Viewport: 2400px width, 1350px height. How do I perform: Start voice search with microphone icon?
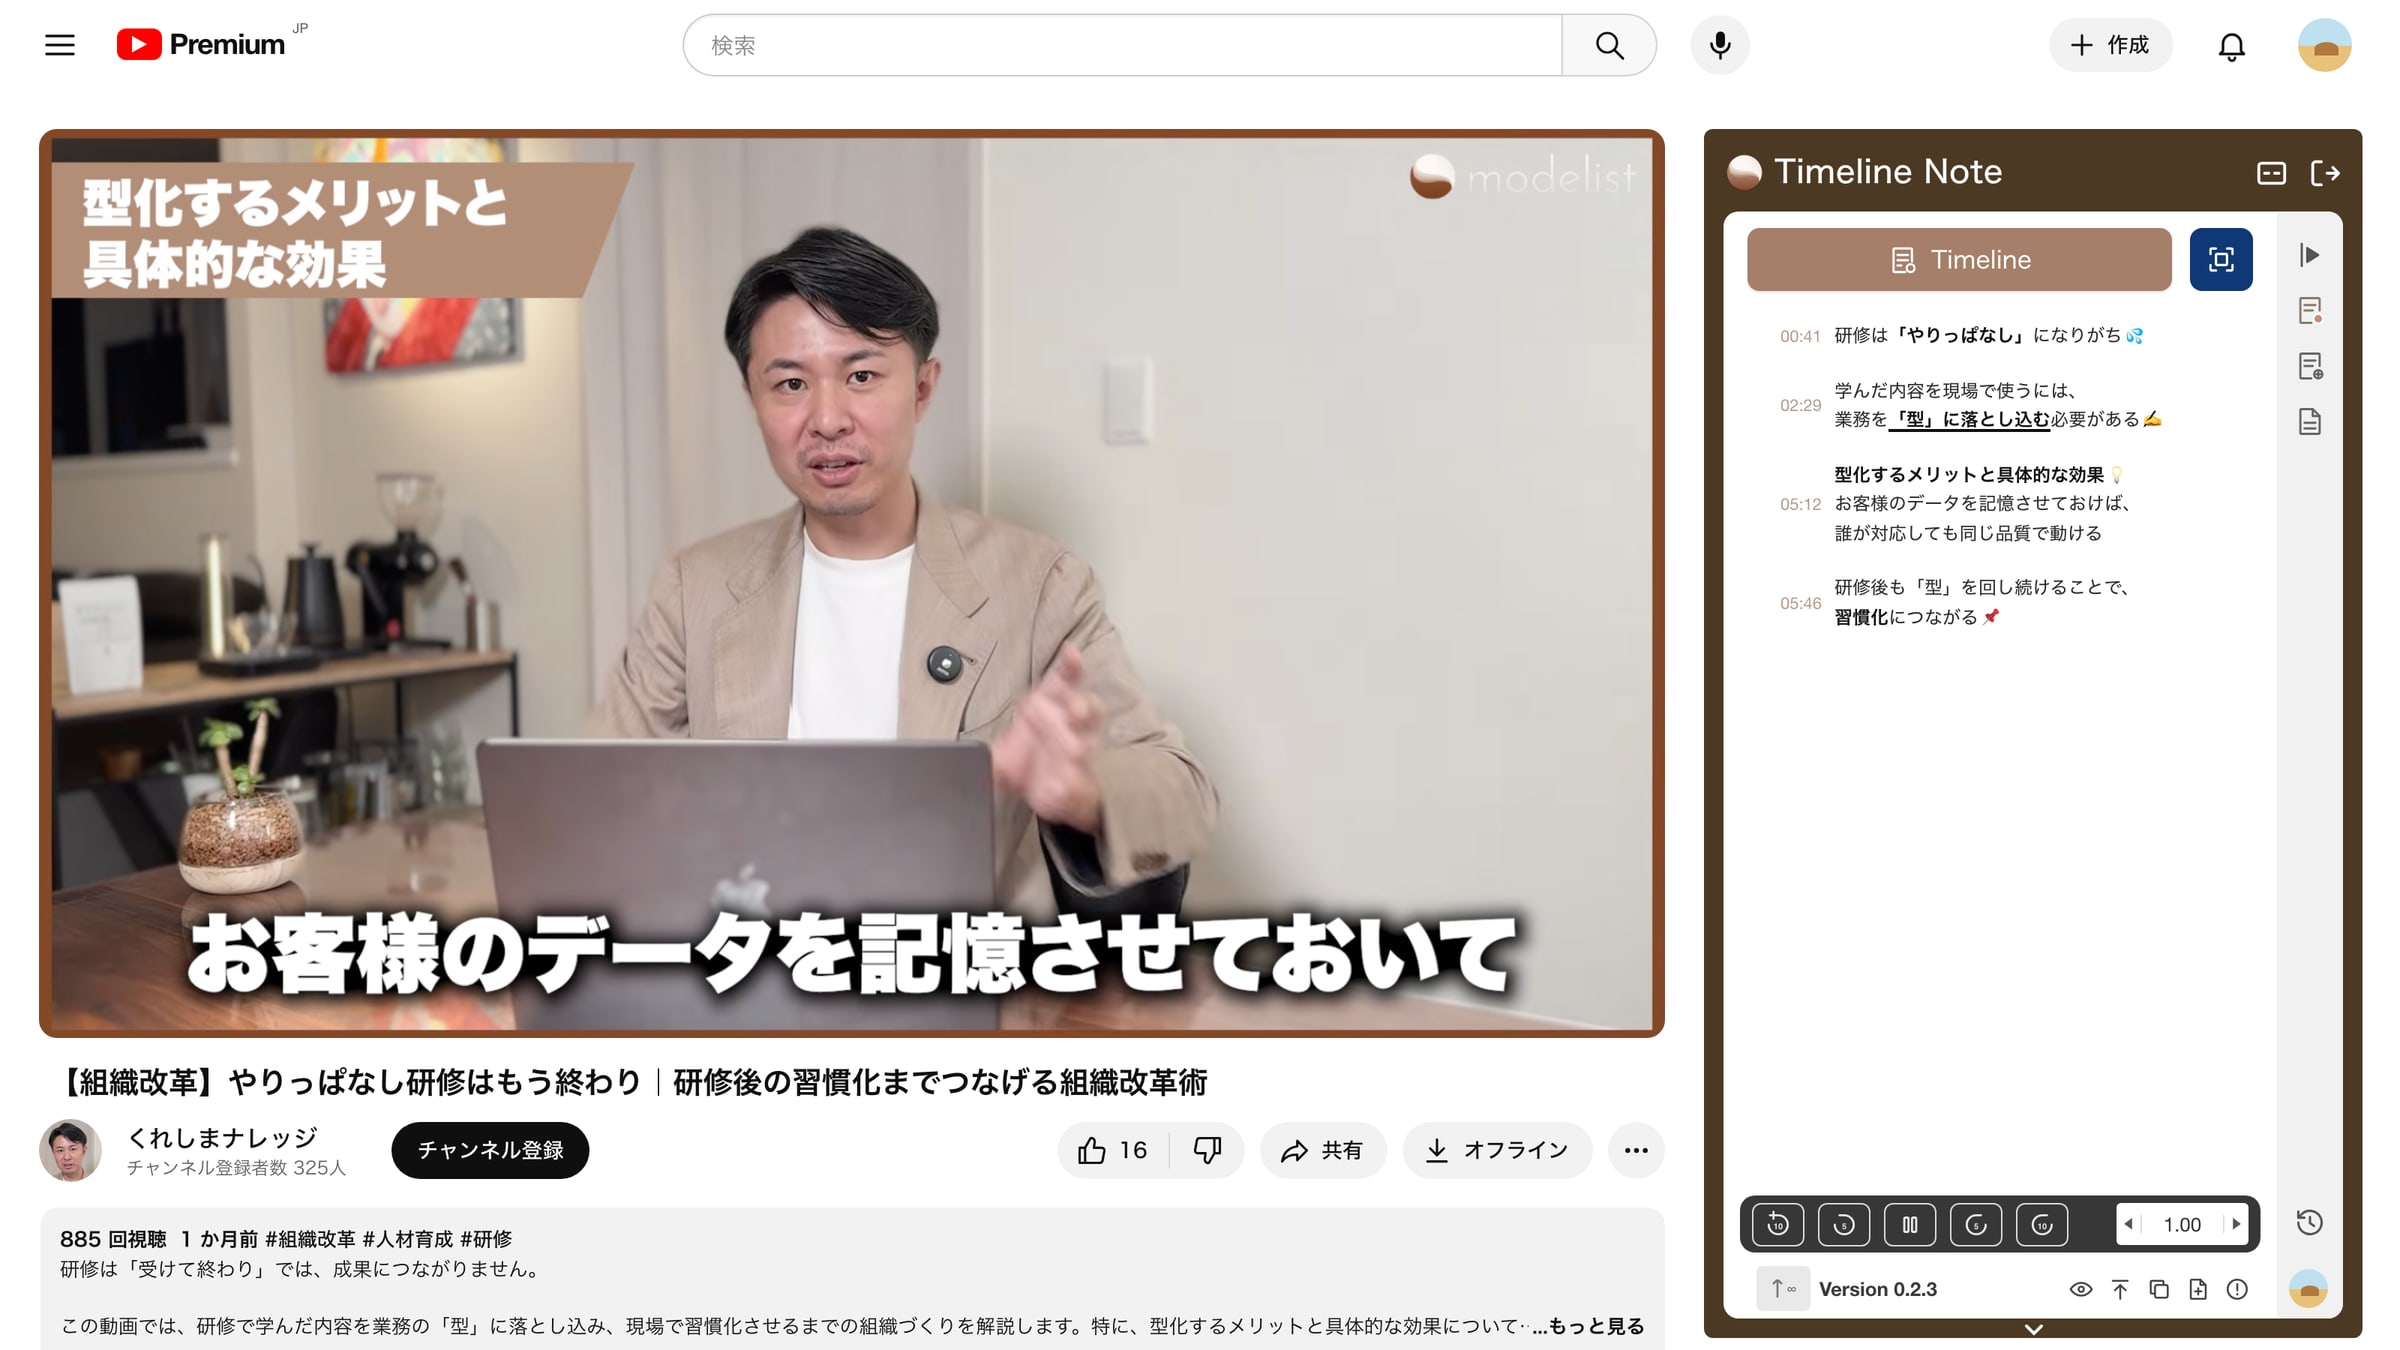click(x=1720, y=45)
